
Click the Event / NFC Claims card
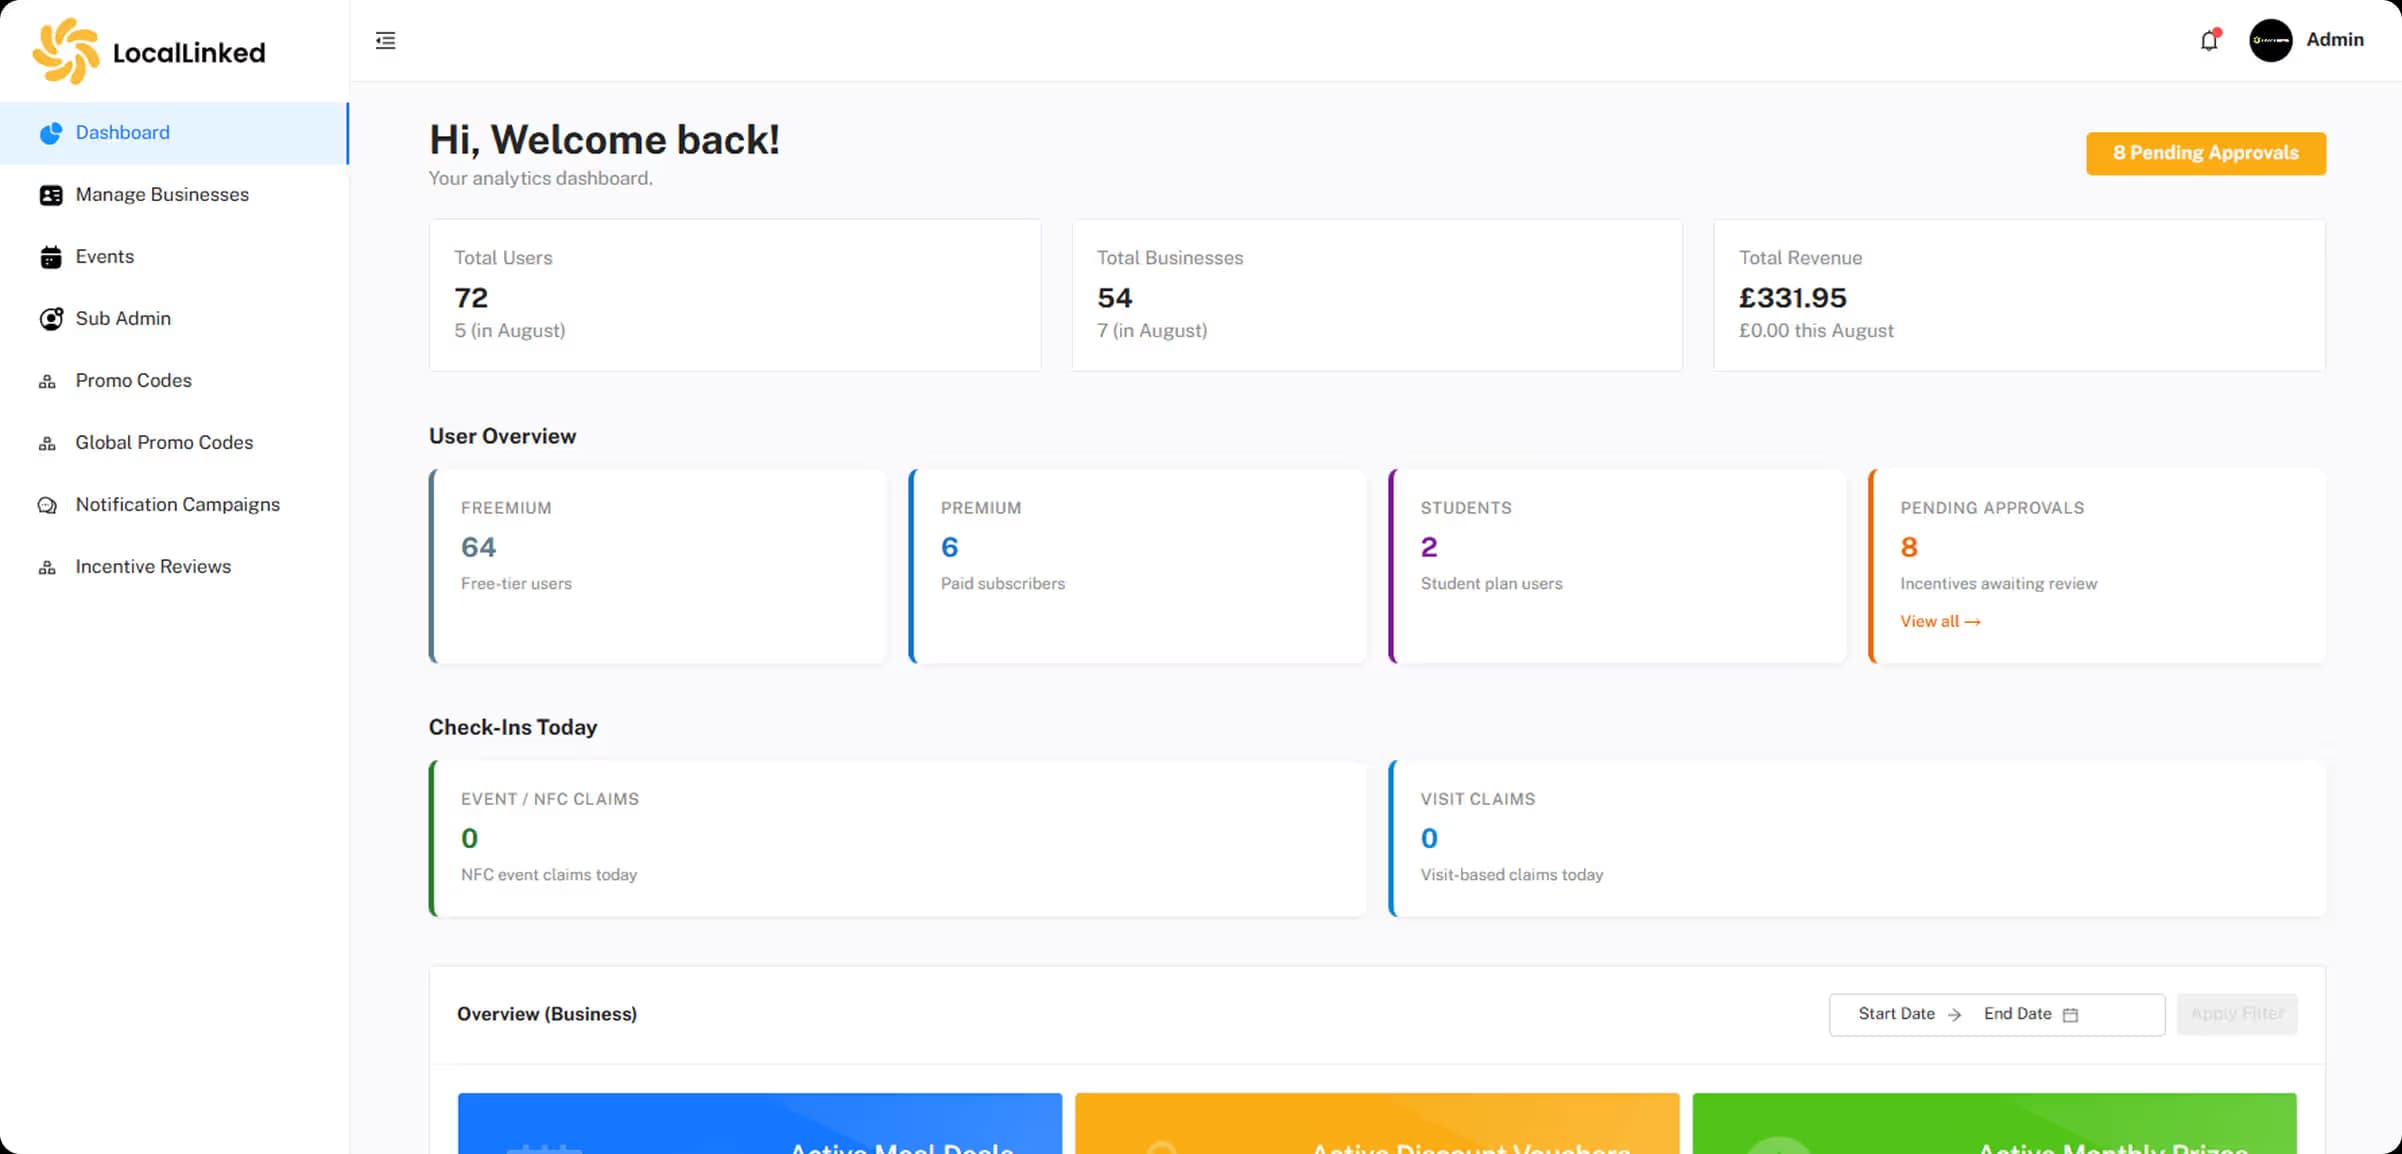click(x=898, y=838)
